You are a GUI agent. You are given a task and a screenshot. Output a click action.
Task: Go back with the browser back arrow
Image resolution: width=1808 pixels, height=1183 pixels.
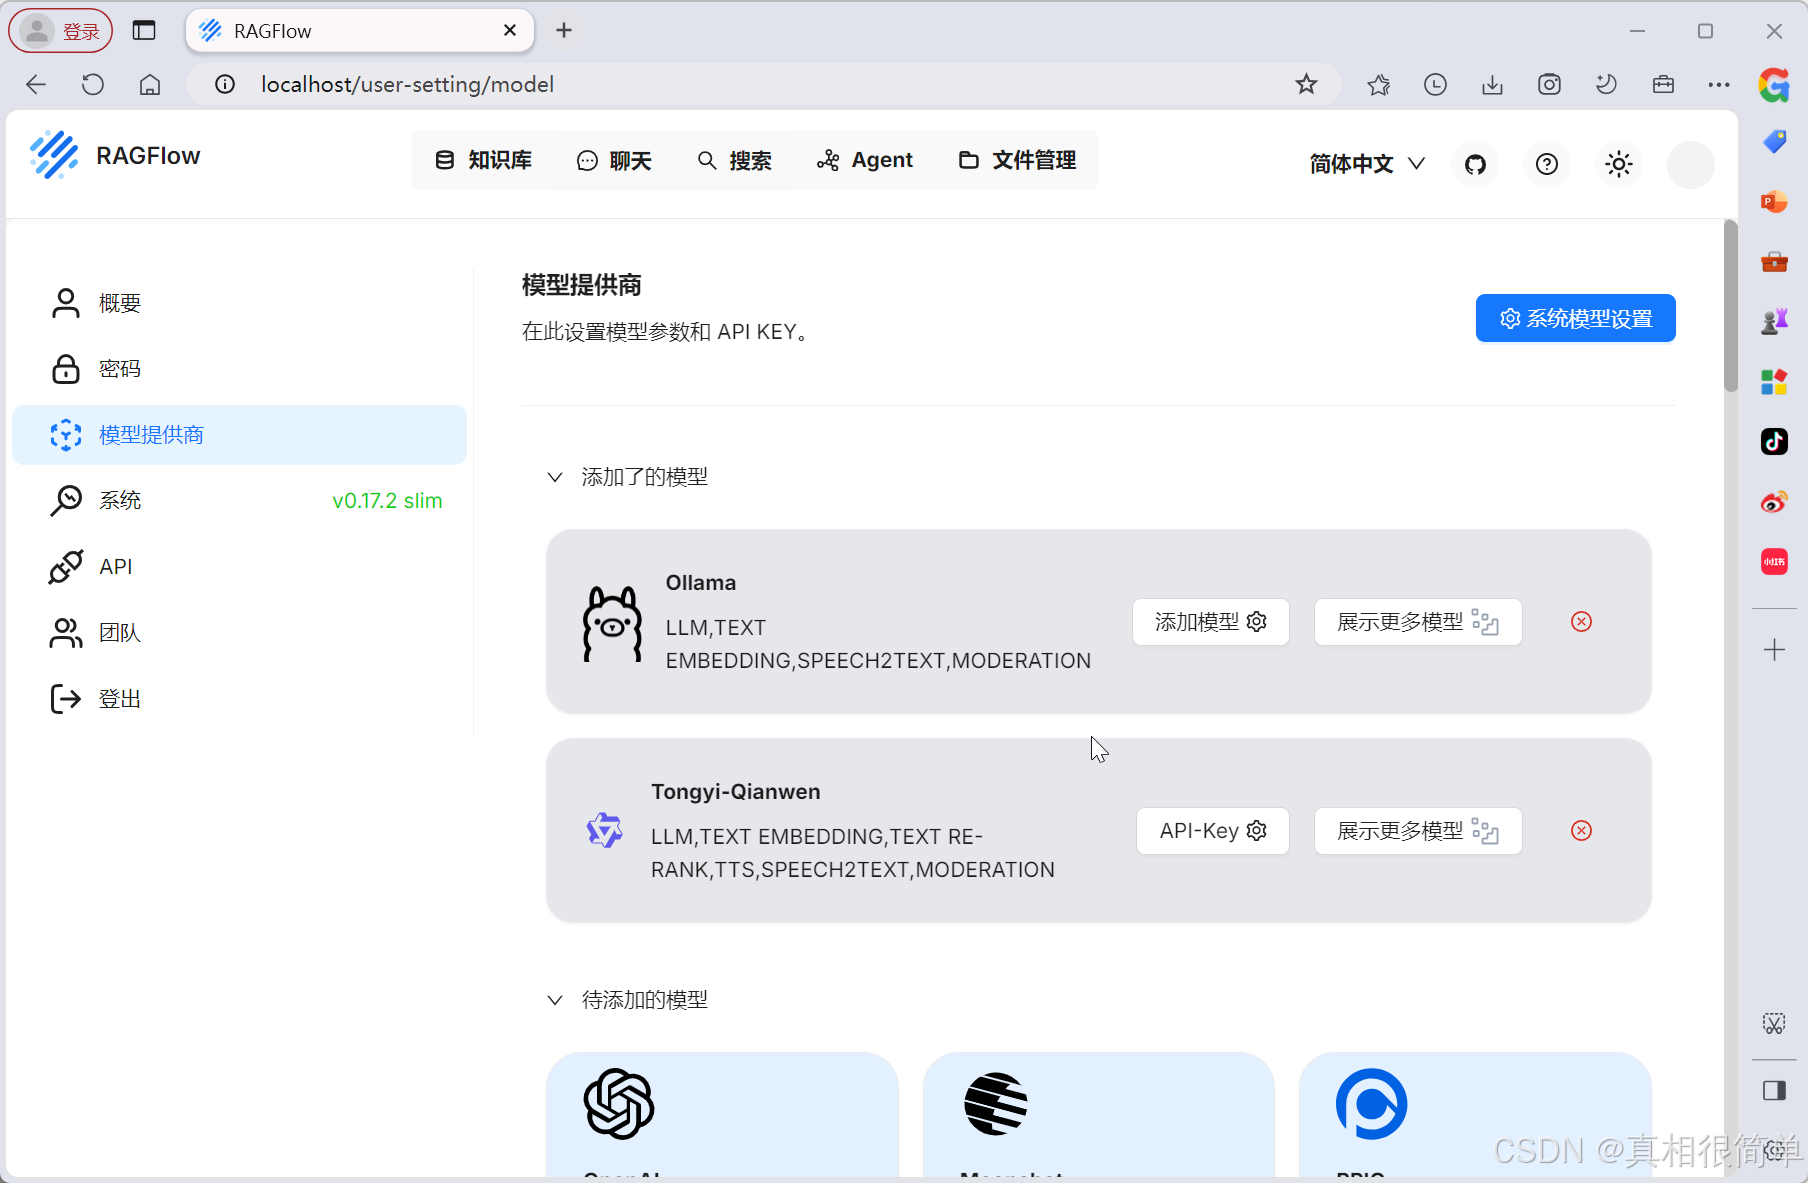36,85
